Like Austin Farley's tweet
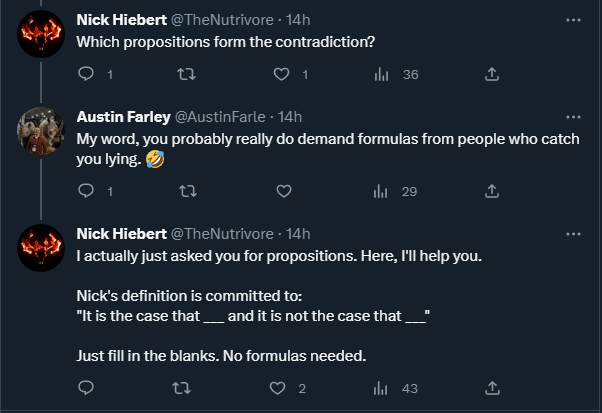Screen dimensions: 602x413 pyautogui.click(x=283, y=191)
